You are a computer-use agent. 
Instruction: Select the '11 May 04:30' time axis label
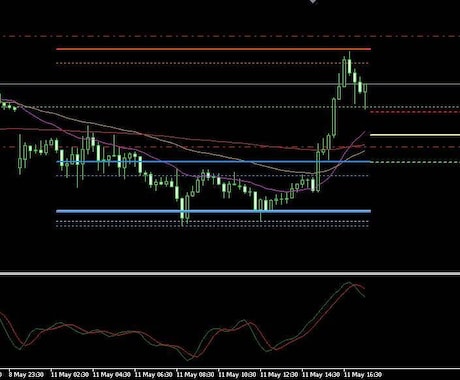click(112, 375)
